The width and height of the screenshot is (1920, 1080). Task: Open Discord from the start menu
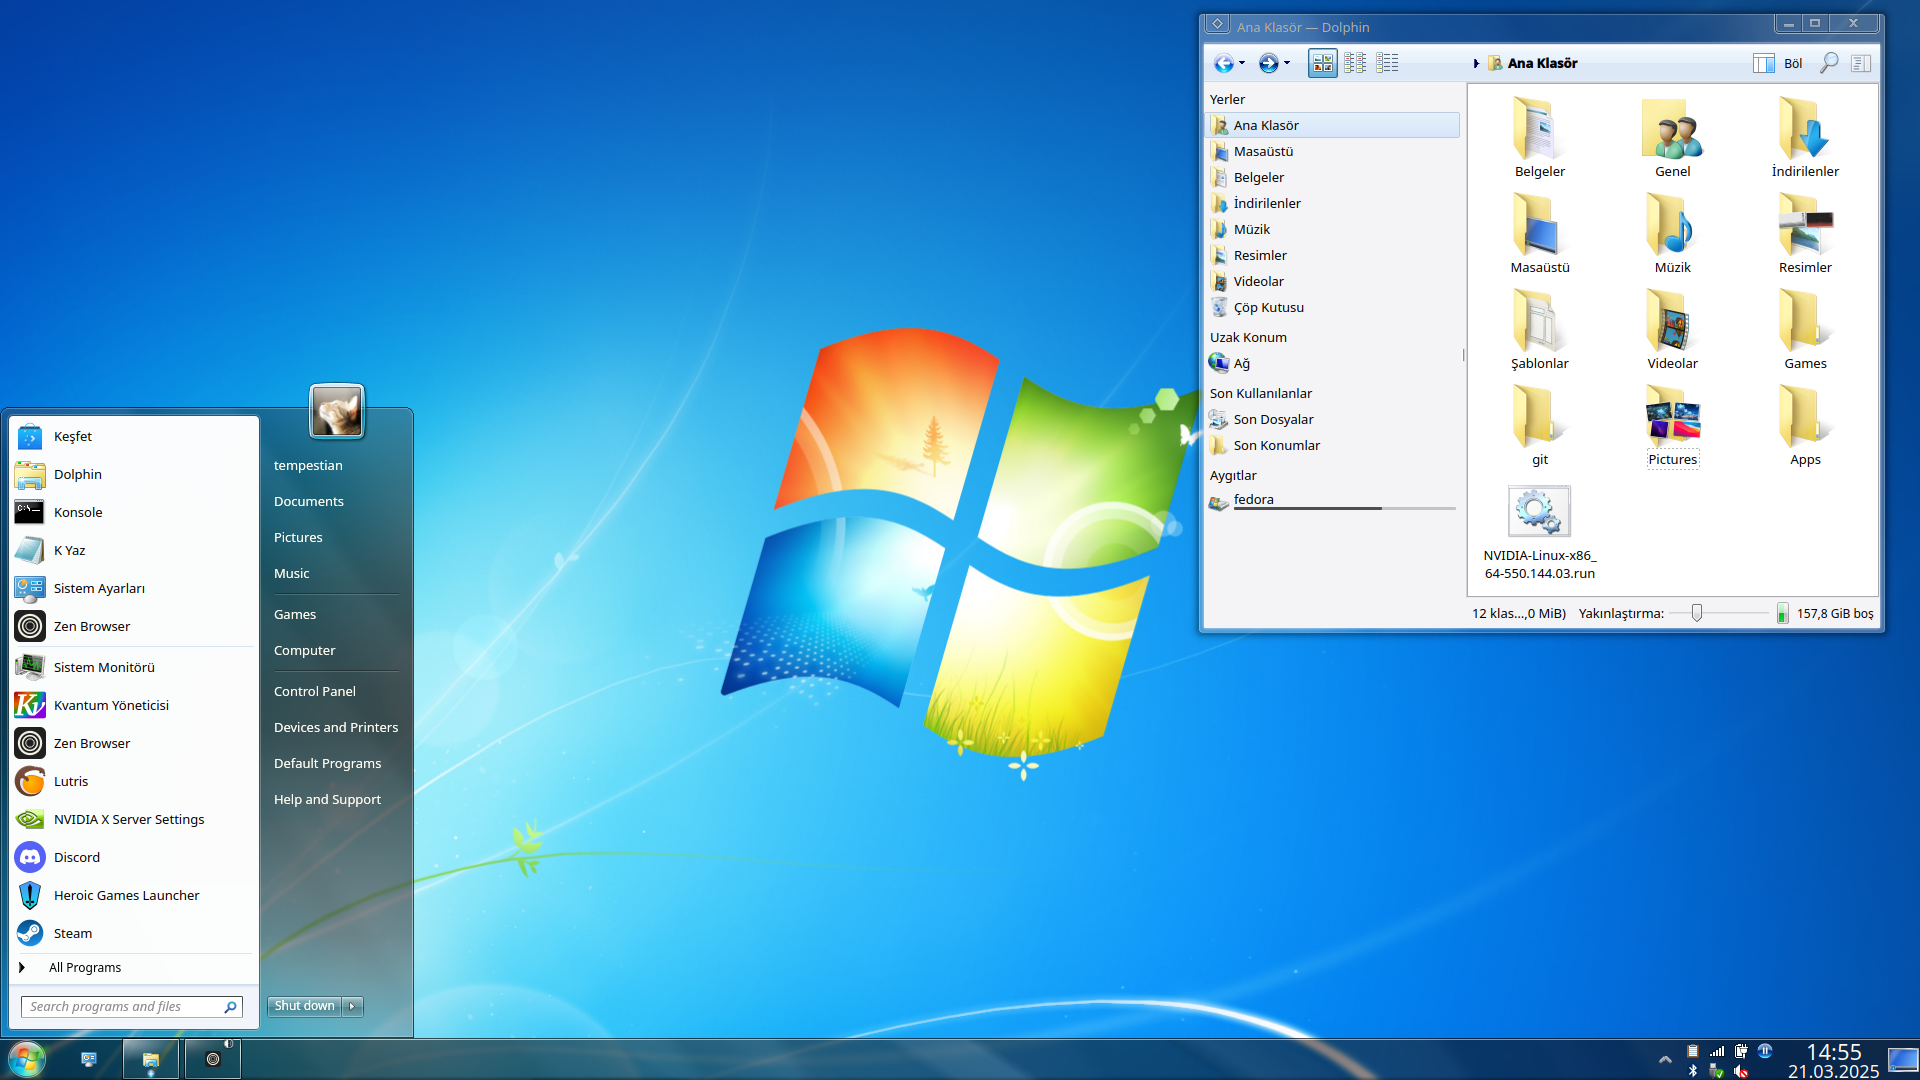pyautogui.click(x=76, y=857)
